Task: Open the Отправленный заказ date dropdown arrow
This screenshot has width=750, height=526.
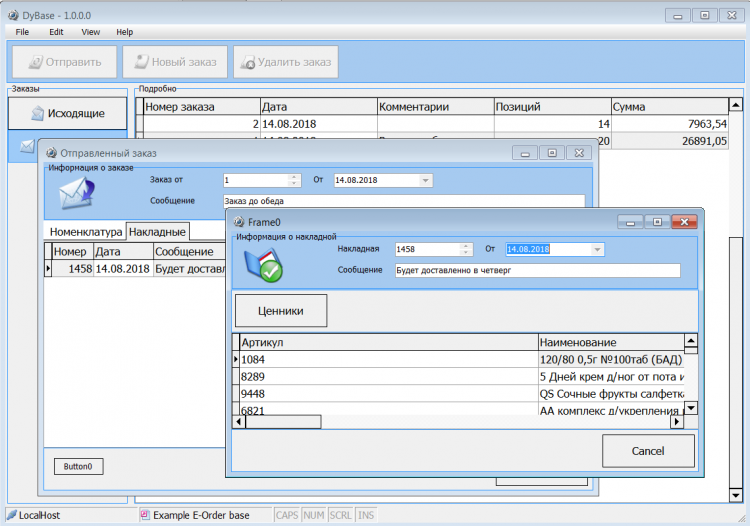Action: (x=425, y=180)
